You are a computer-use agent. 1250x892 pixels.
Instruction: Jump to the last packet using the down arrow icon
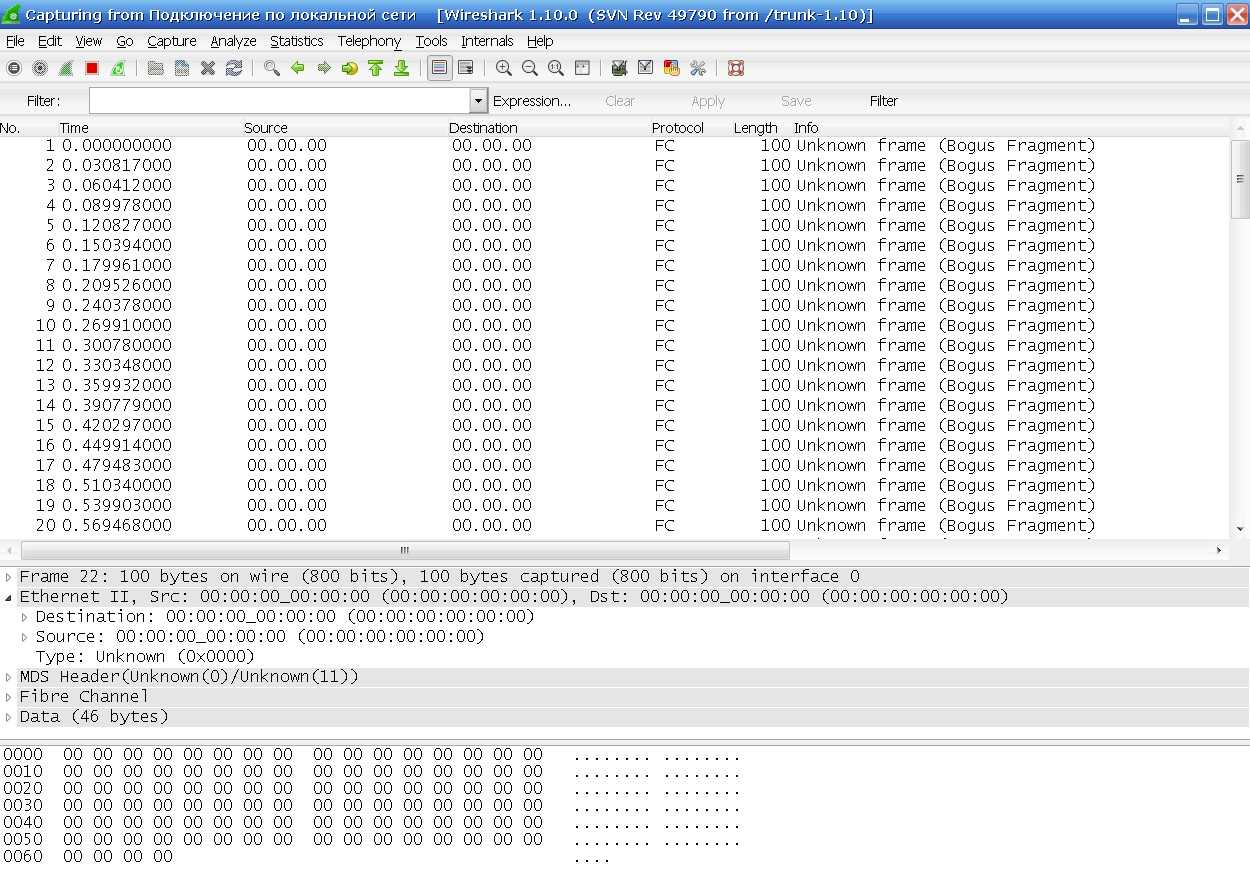[402, 68]
